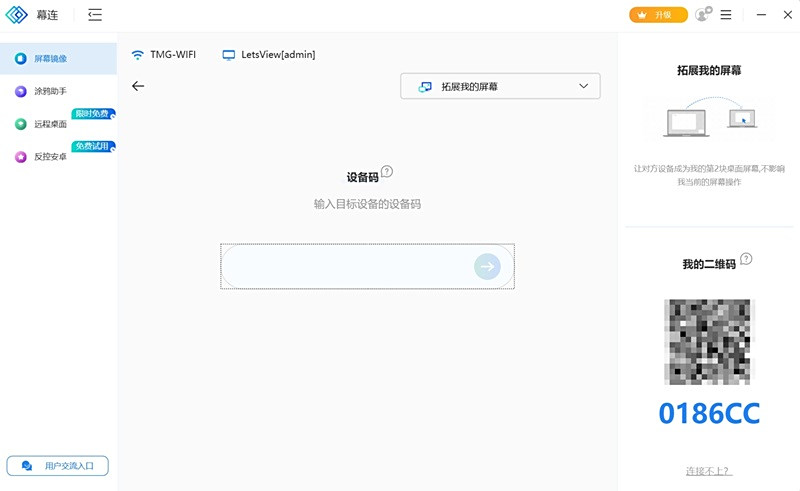Screen dimensions: 800x491
Task: Switch to 涂鸦助手 in the sidebar
Action: point(50,92)
